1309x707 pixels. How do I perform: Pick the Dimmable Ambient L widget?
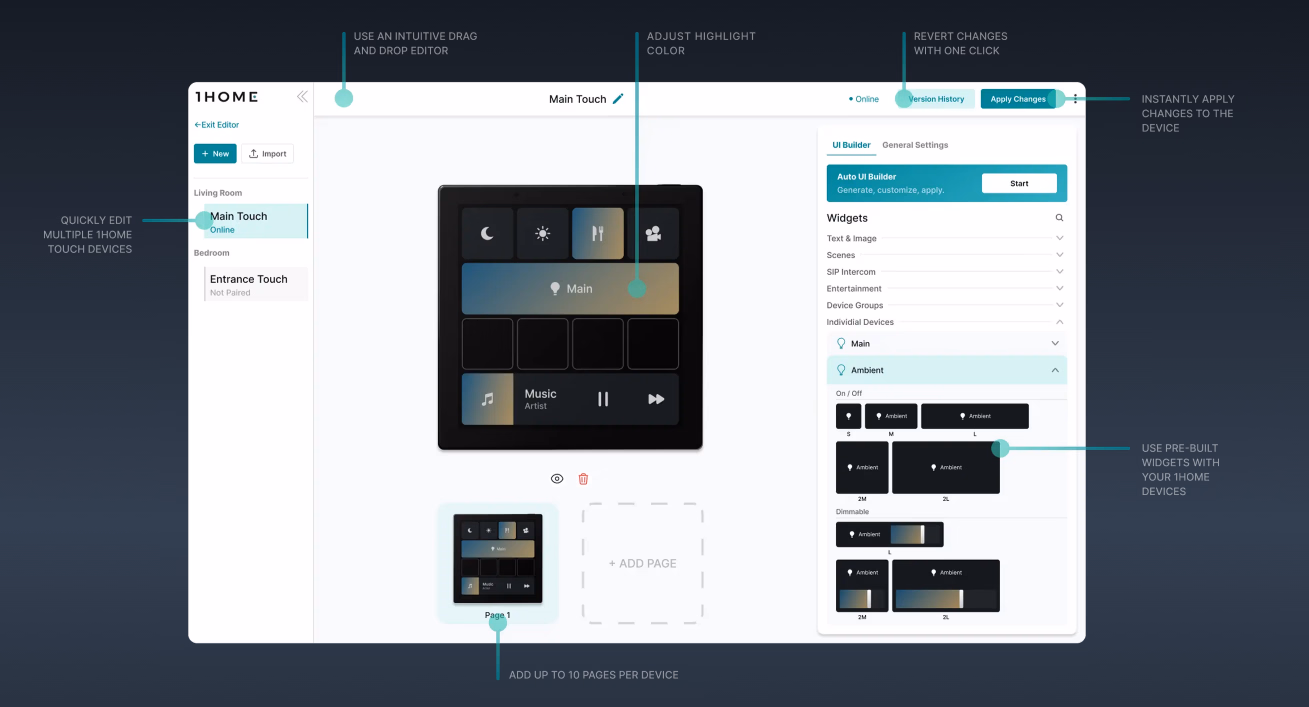pyautogui.click(x=889, y=534)
